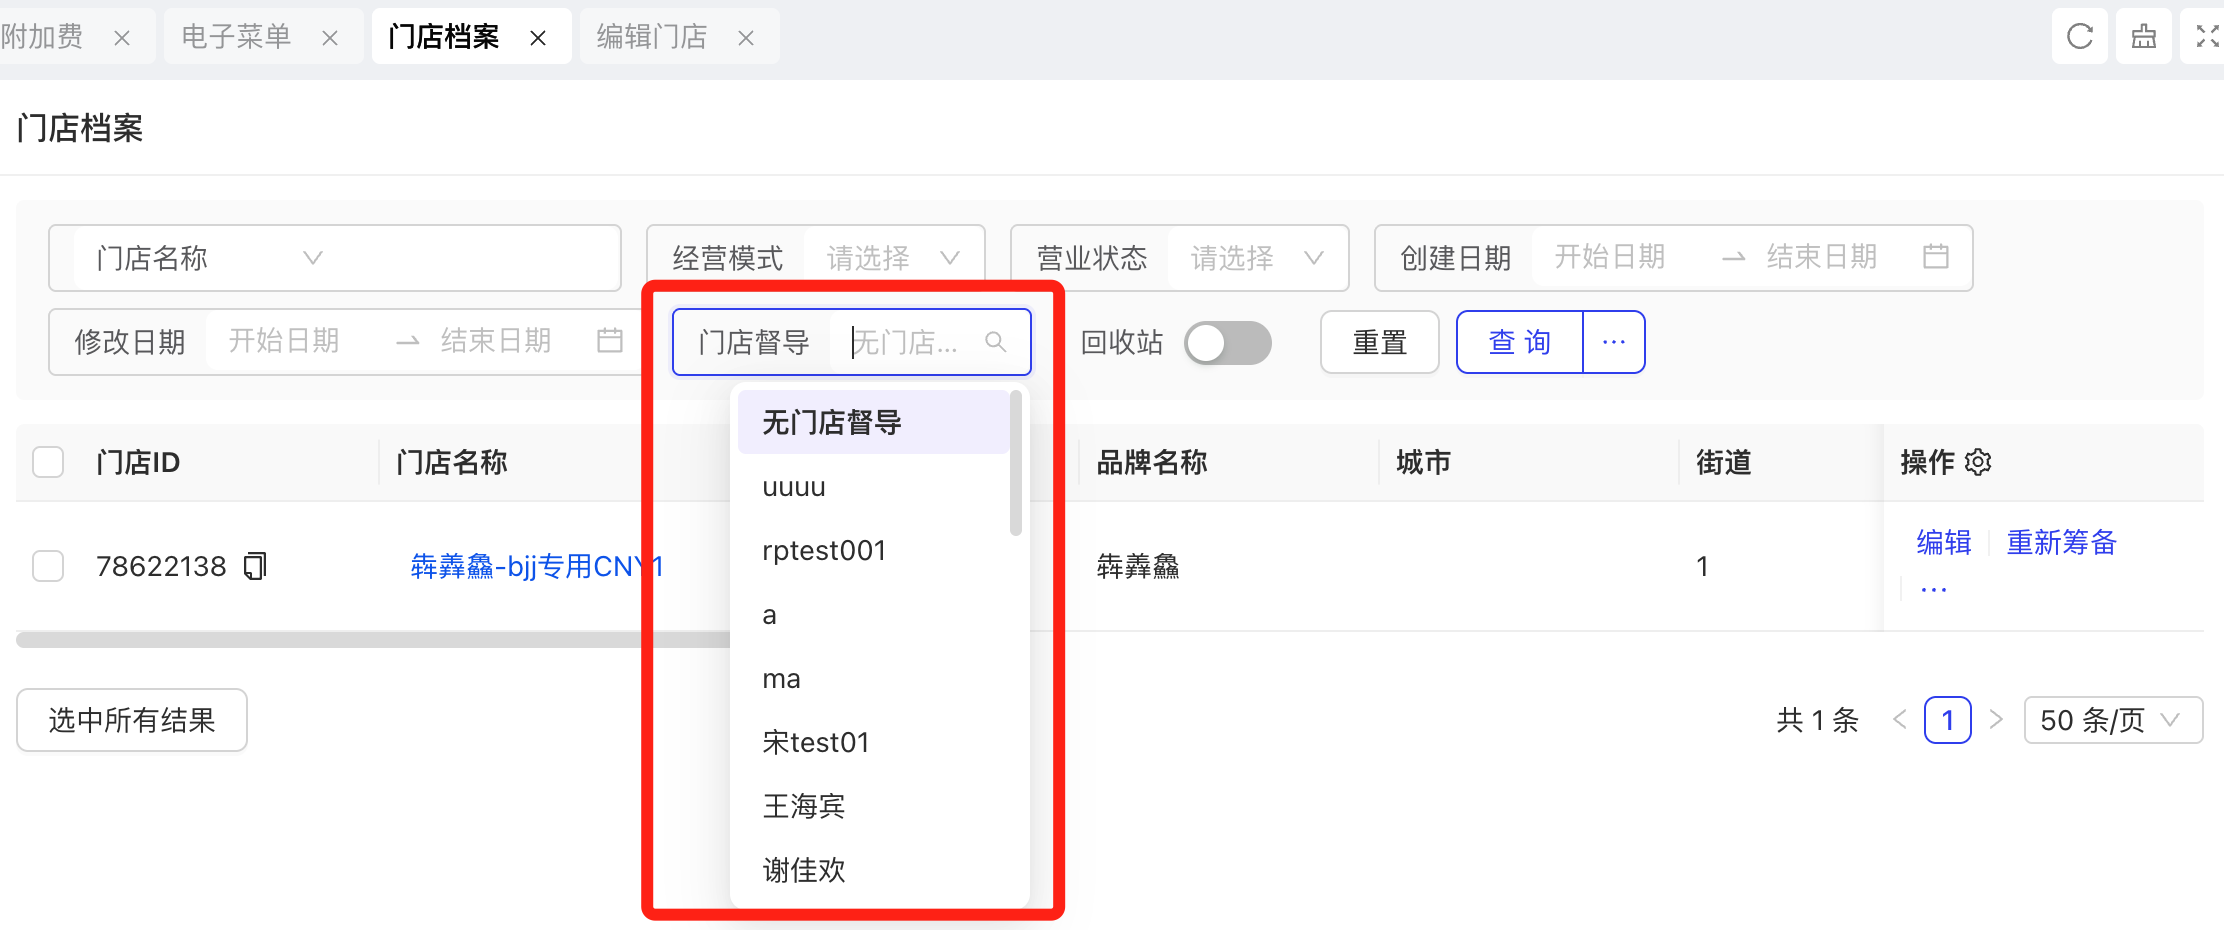Click the 重置 button
The image size is (2224, 930).
(1379, 343)
